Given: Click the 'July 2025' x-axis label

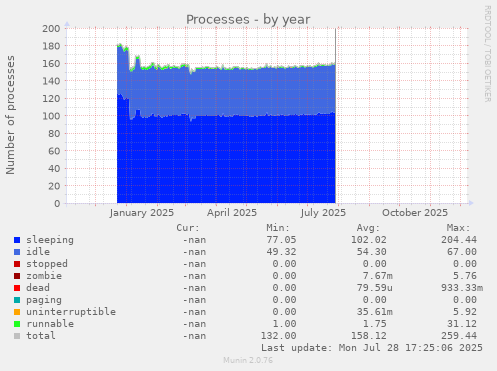Looking at the screenshot, I should pyautogui.click(x=323, y=213).
